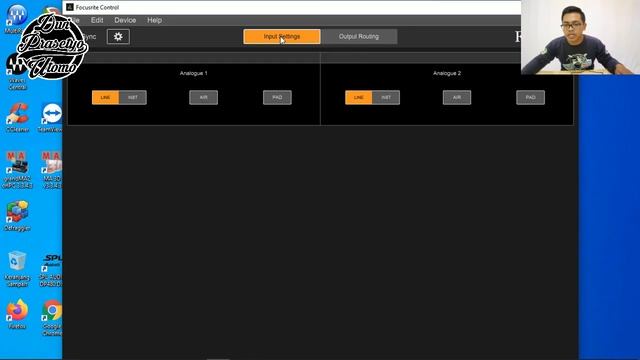The width and height of the screenshot is (640, 360).
Task: Click the Analogue 1 channel label
Action: [x=193, y=73]
